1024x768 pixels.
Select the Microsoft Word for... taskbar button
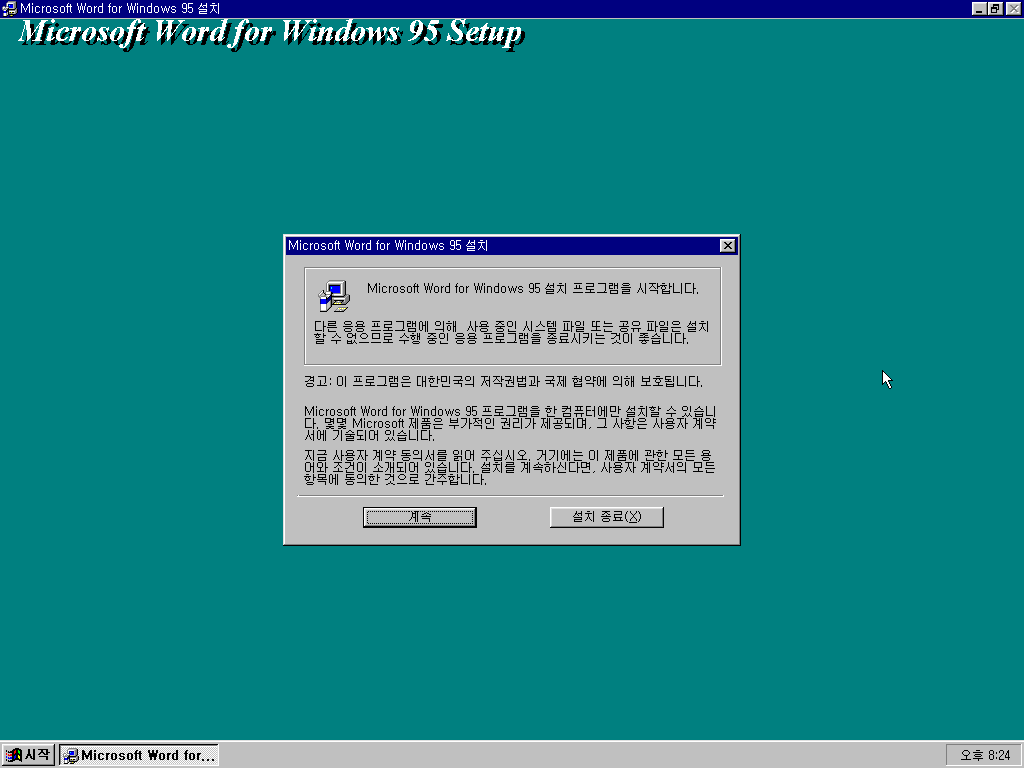pos(139,755)
